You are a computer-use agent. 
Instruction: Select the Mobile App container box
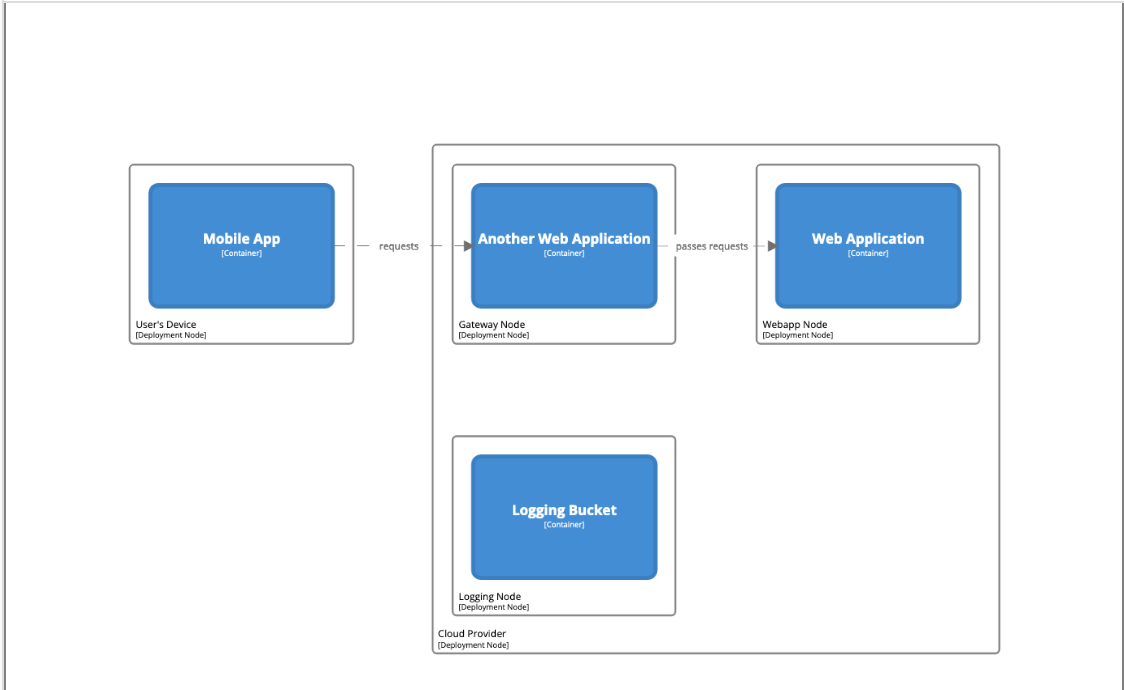coord(241,245)
